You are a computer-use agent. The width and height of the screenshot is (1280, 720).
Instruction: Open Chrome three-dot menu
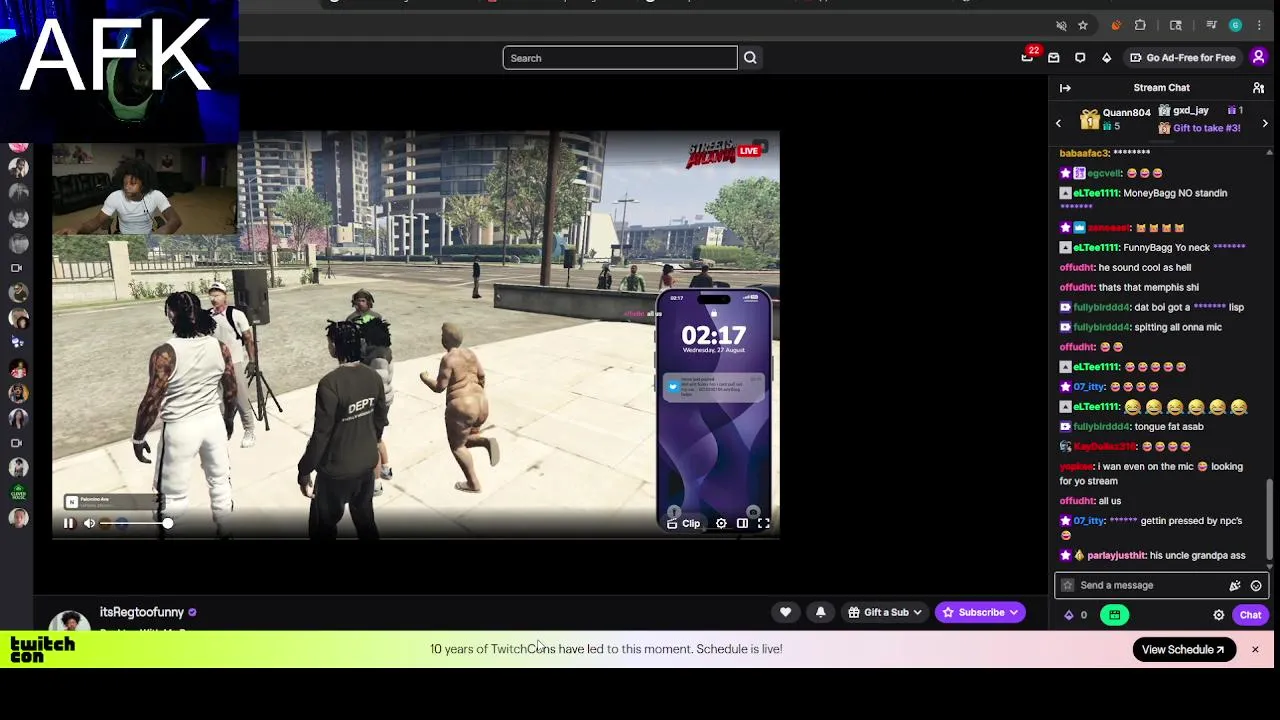[1259, 25]
